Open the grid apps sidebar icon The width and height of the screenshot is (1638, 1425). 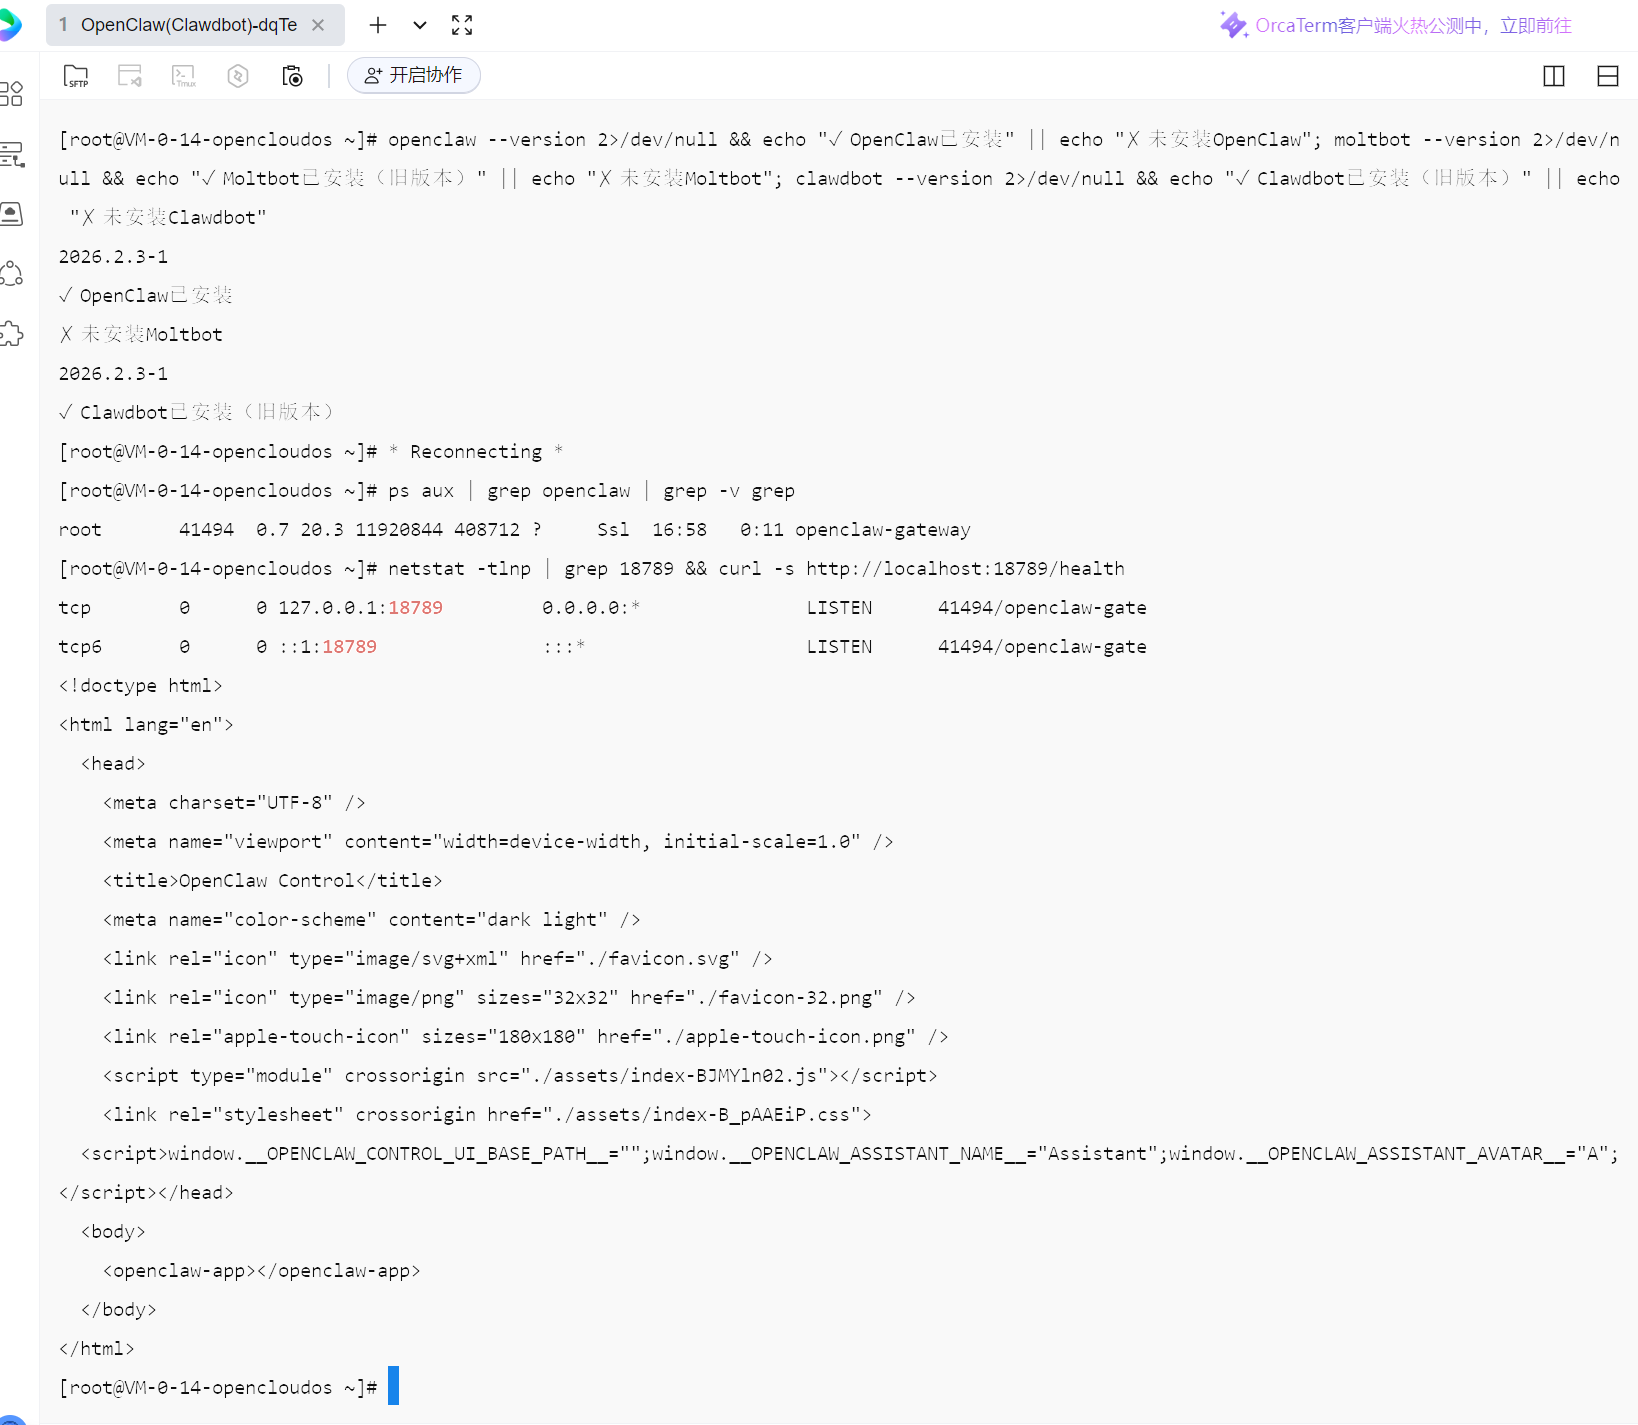(11, 94)
